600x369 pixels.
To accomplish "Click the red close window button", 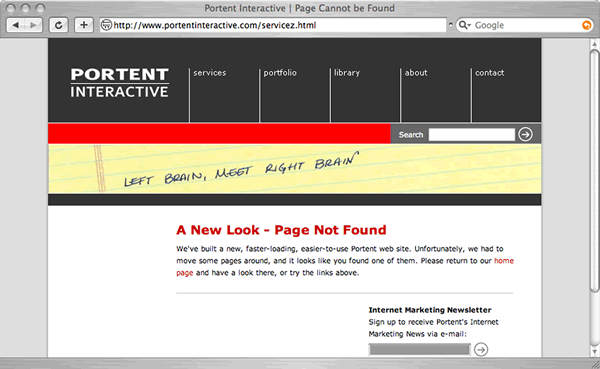I will [11, 8].
